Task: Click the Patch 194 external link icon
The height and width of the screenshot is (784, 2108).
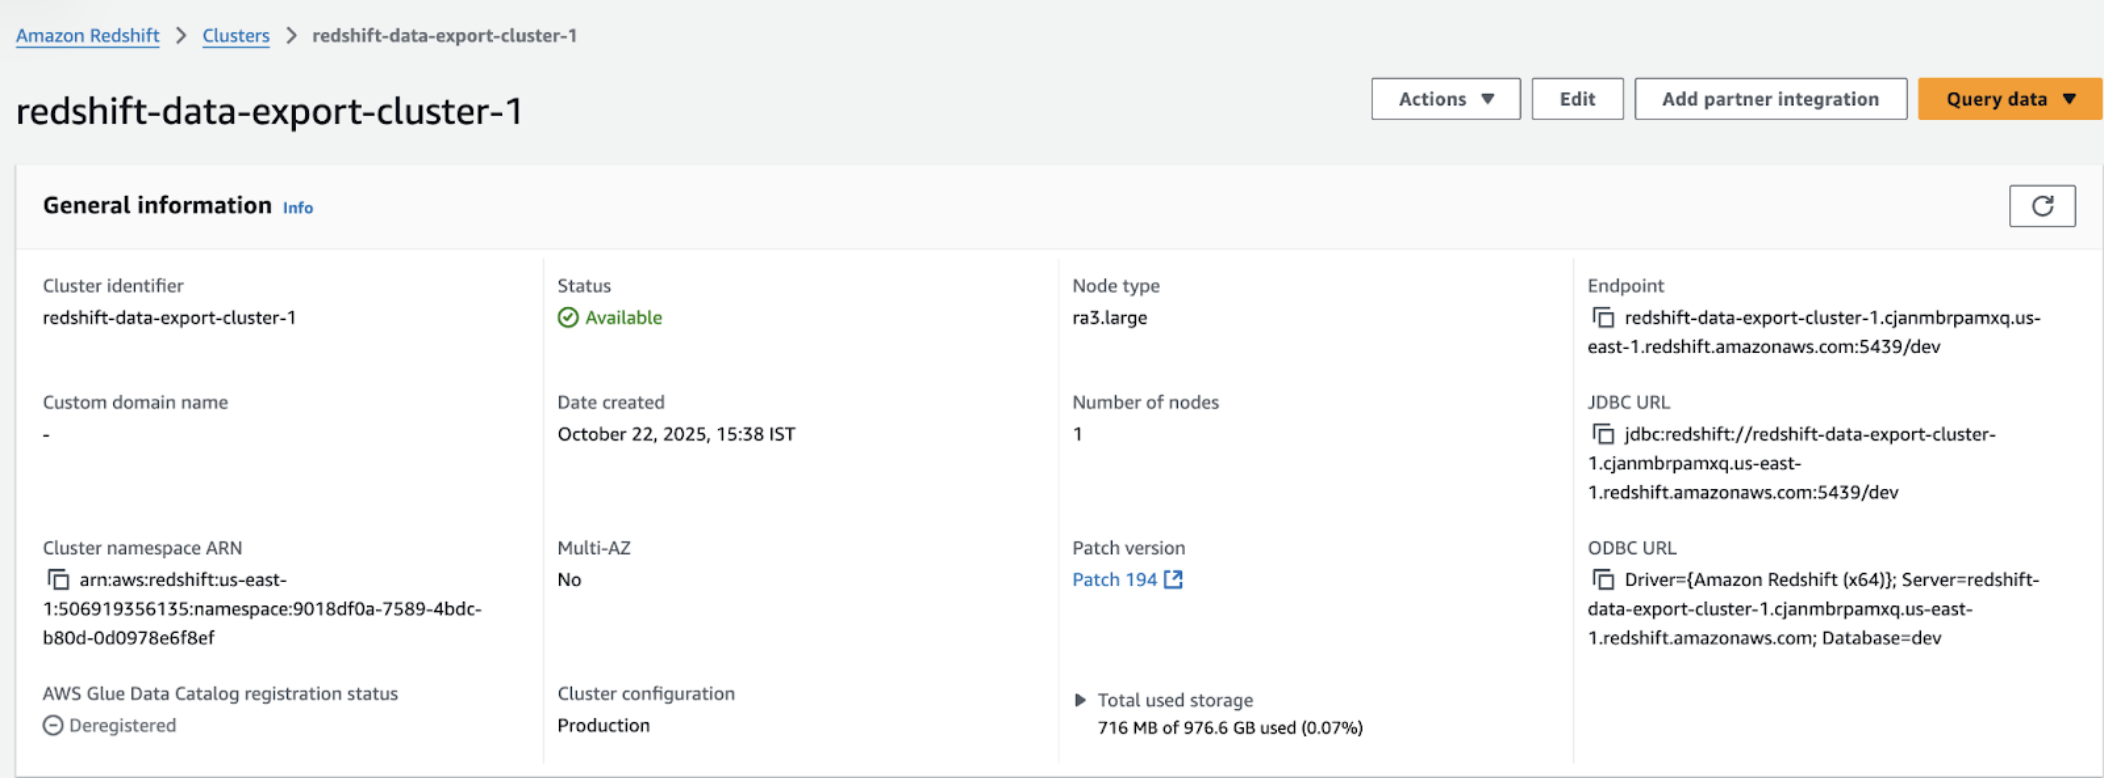Action: click(x=1173, y=580)
